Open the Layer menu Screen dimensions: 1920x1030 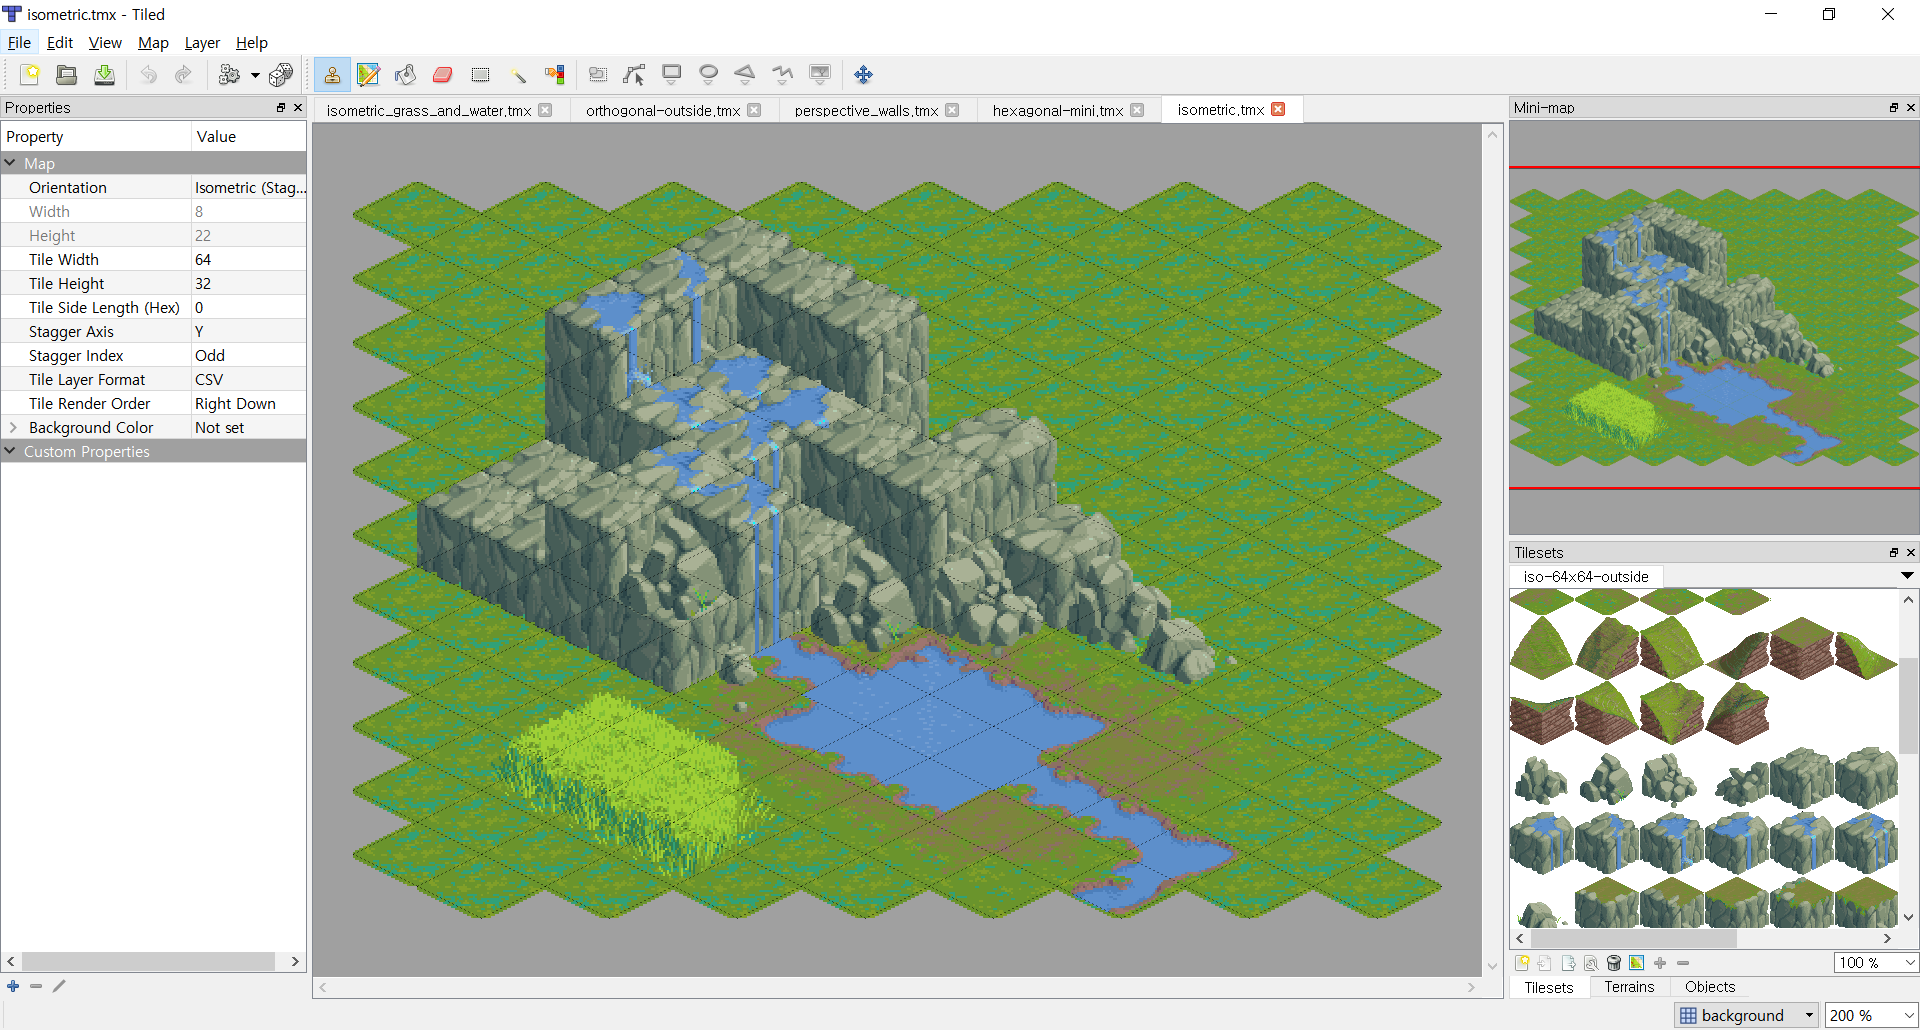202,43
